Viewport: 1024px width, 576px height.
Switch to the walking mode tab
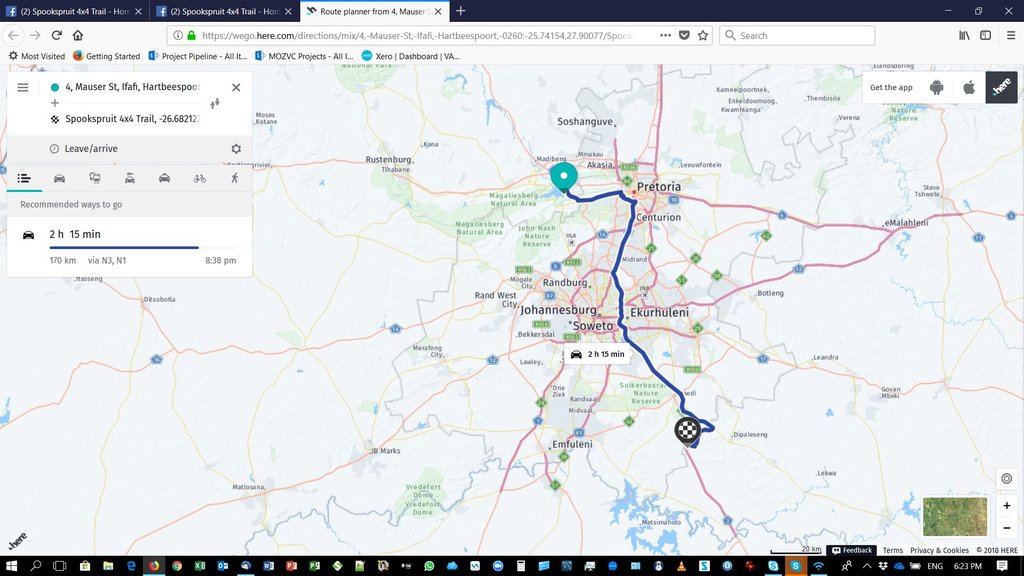[x=234, y=178]
